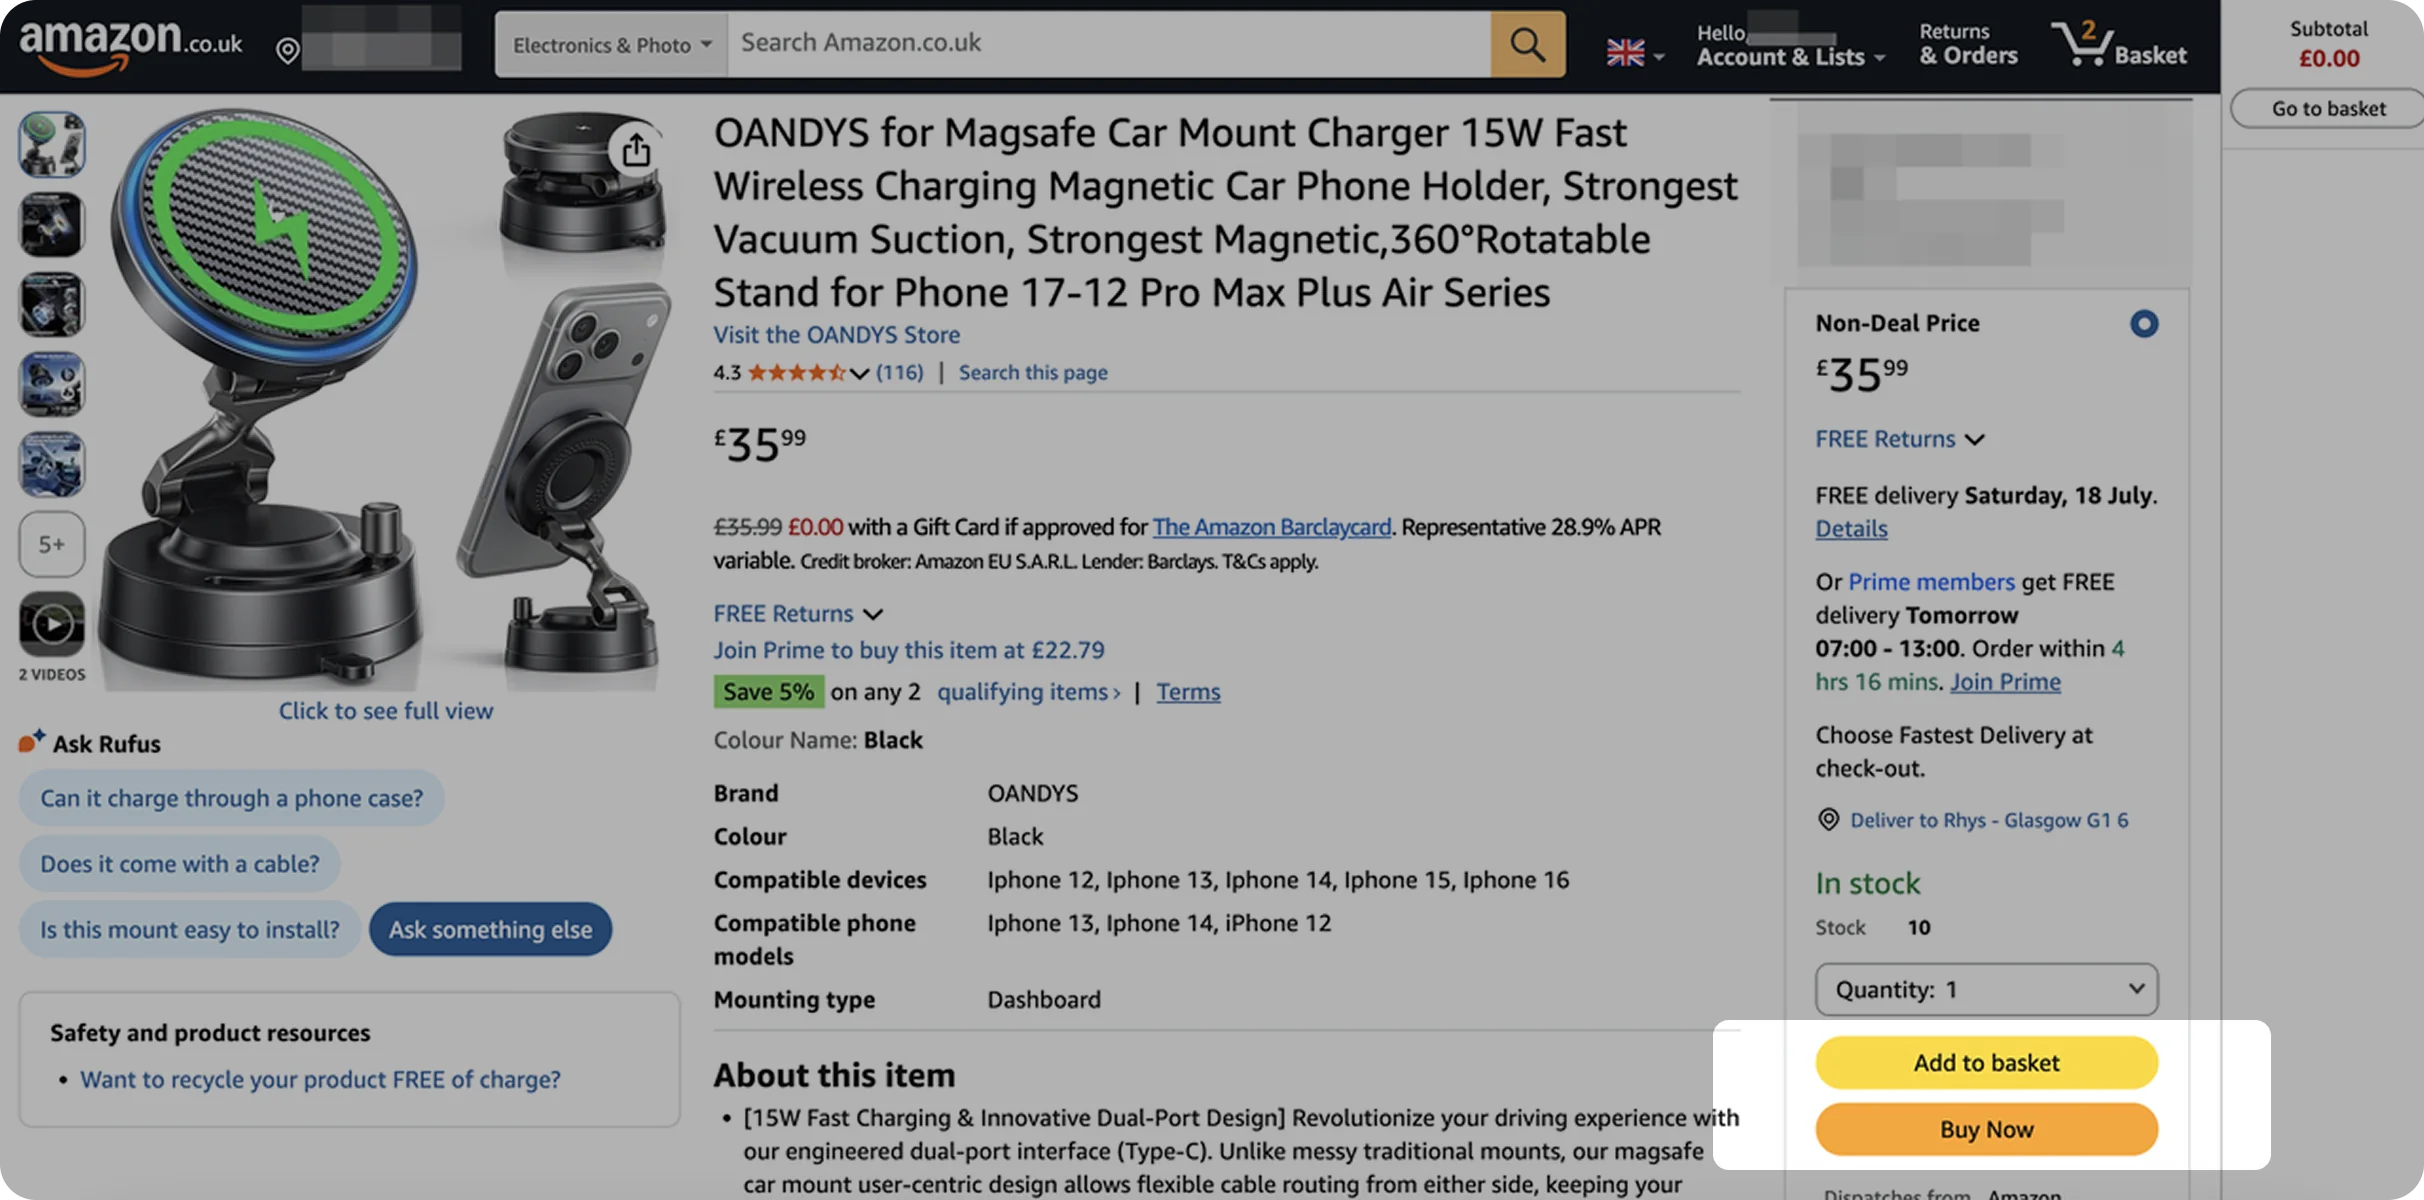
Task: Play the product videos thumbnail
Action: point(52,624)
